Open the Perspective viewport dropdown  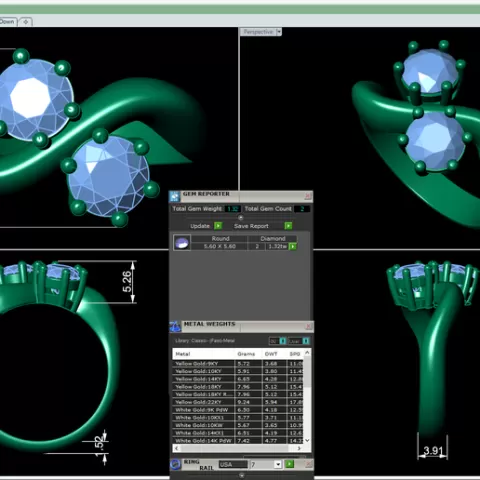tap(279, 32)
